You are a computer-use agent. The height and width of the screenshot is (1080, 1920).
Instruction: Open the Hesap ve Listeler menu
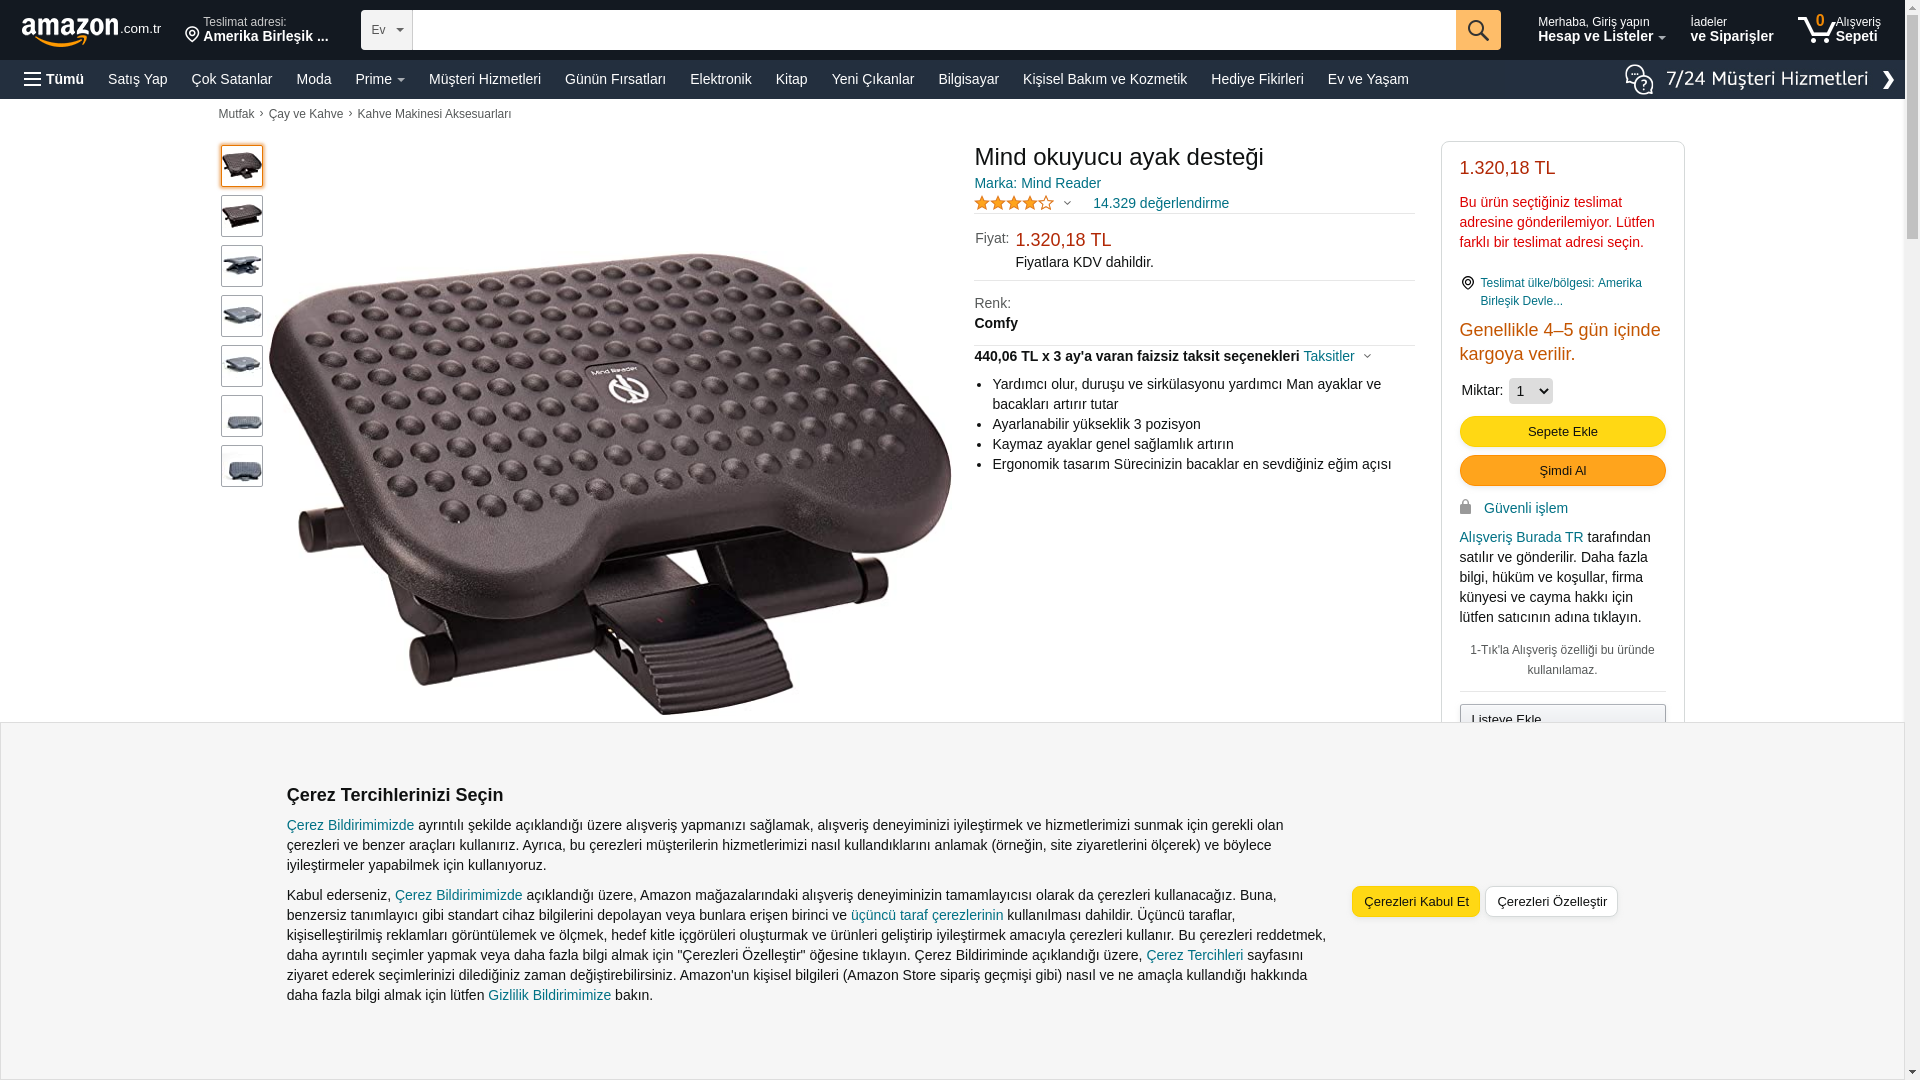click(1601, 30)
